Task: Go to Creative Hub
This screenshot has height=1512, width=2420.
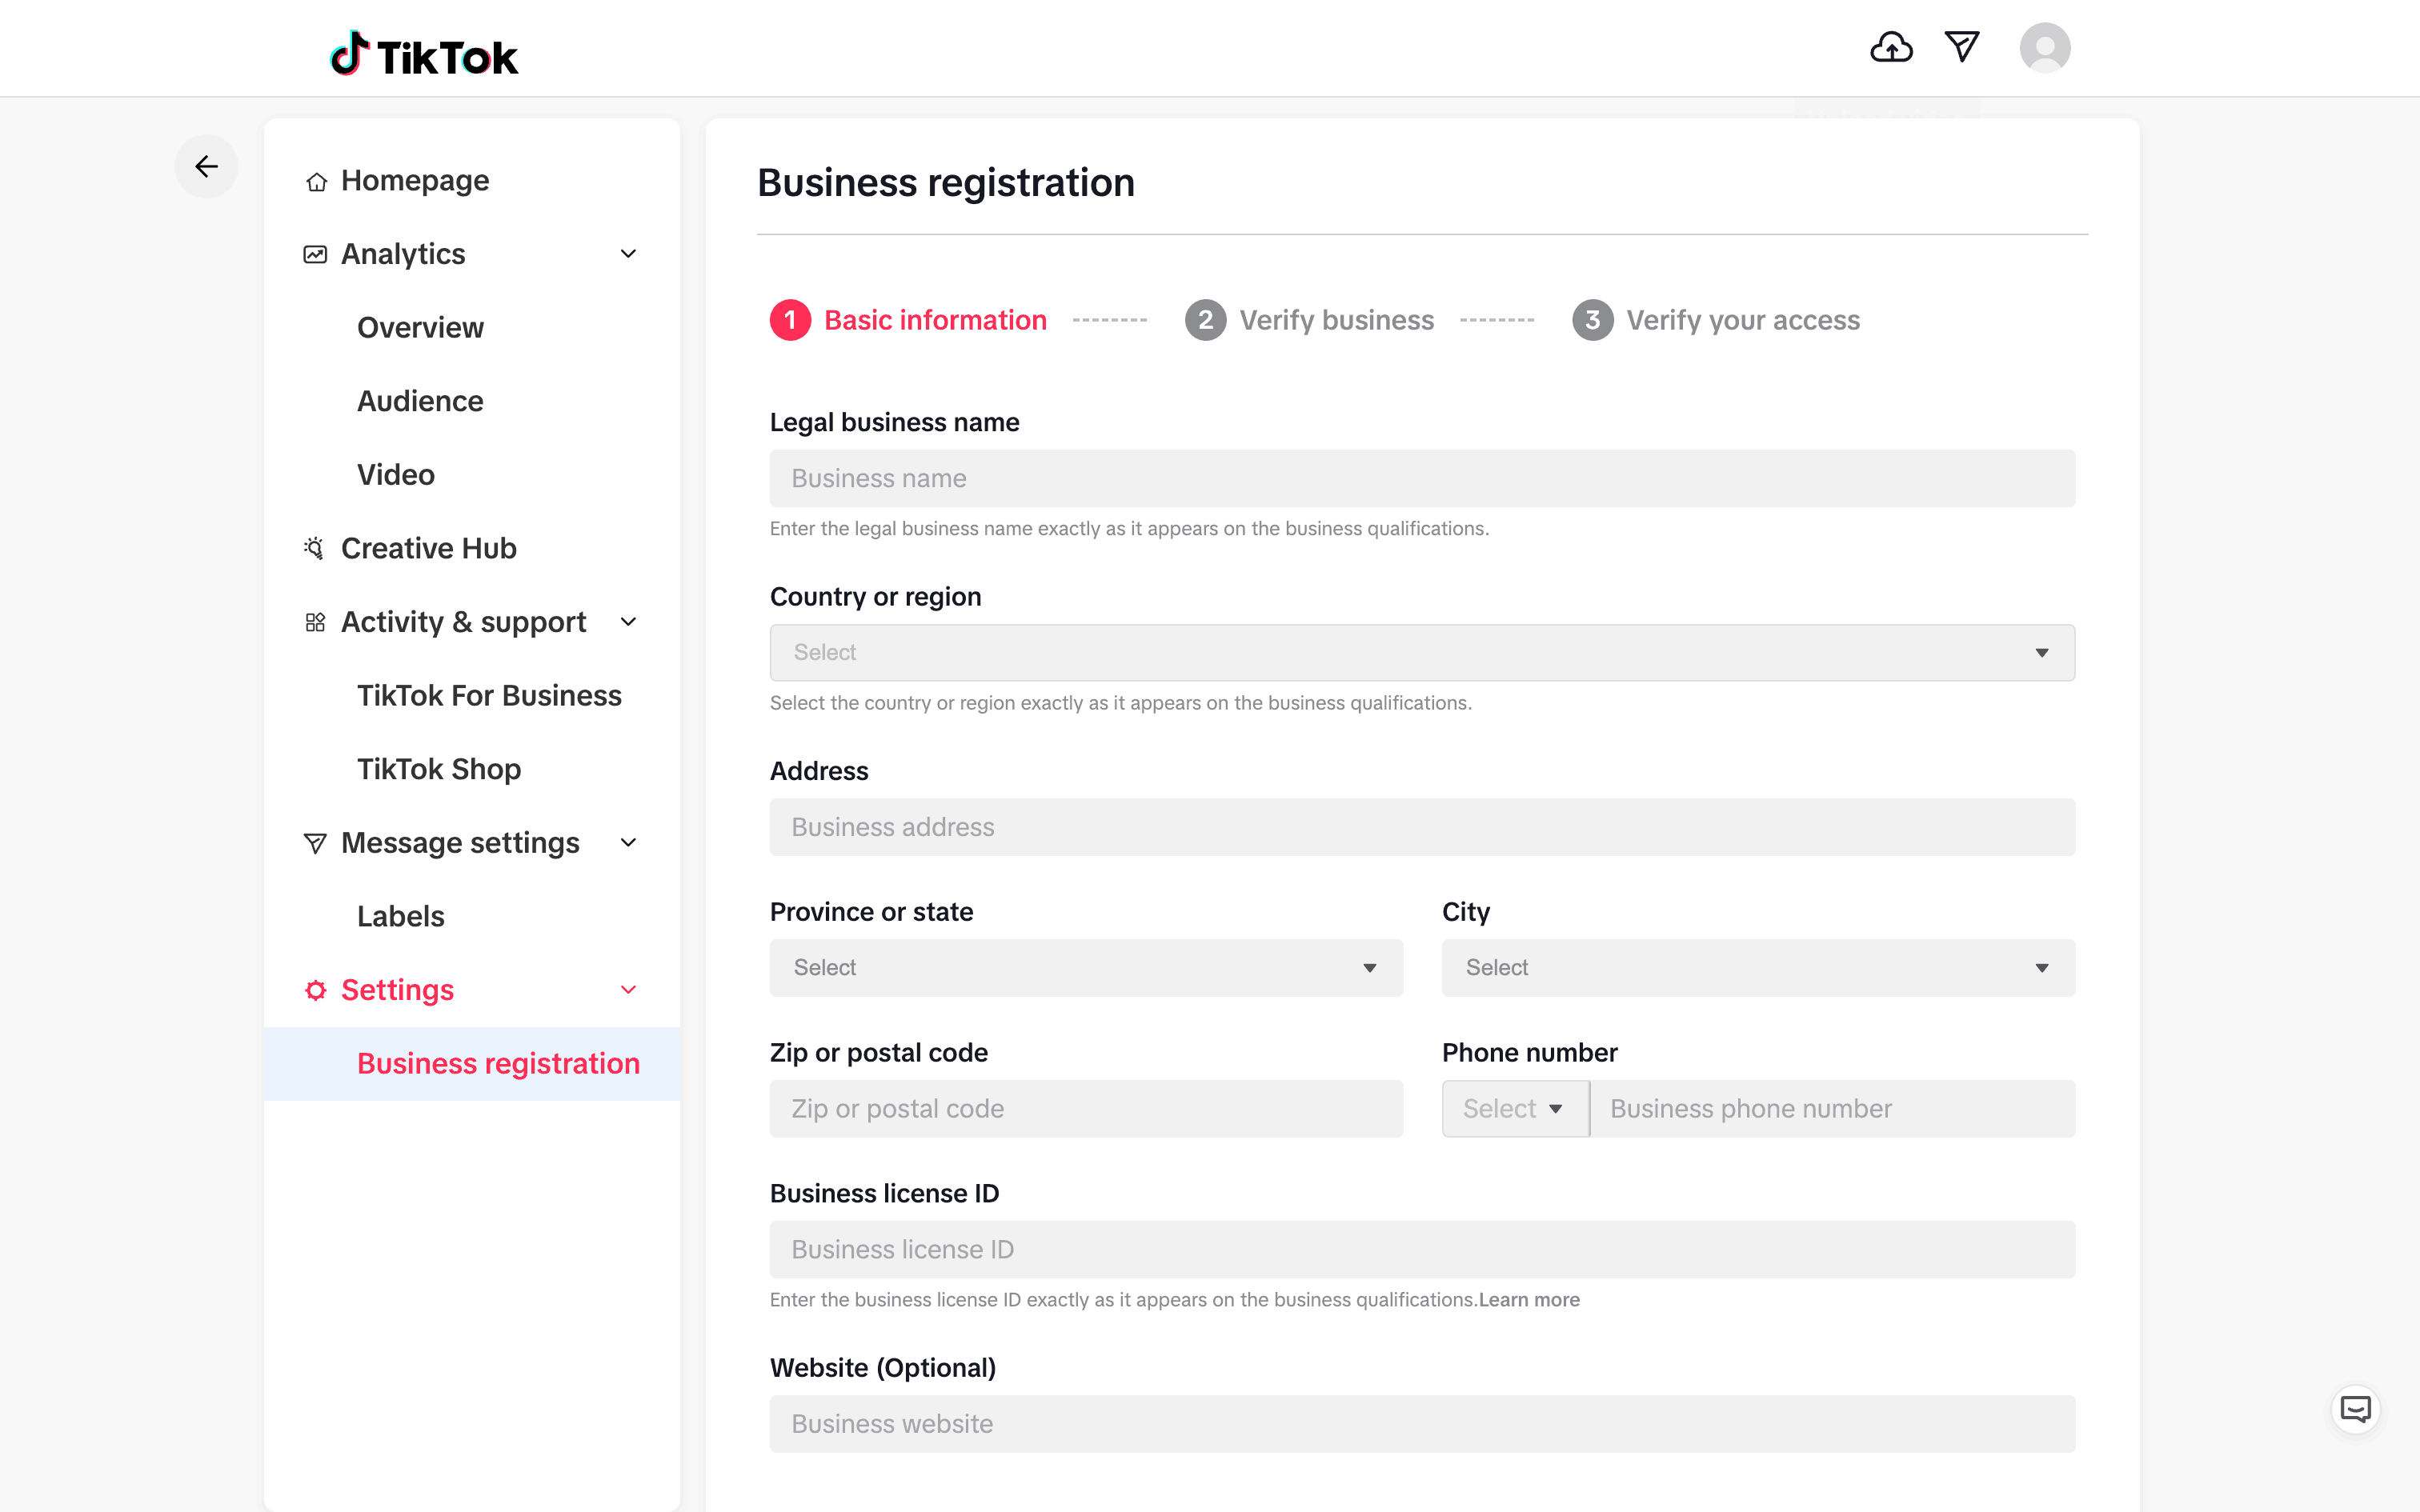Action: click(x=428, y=548)
